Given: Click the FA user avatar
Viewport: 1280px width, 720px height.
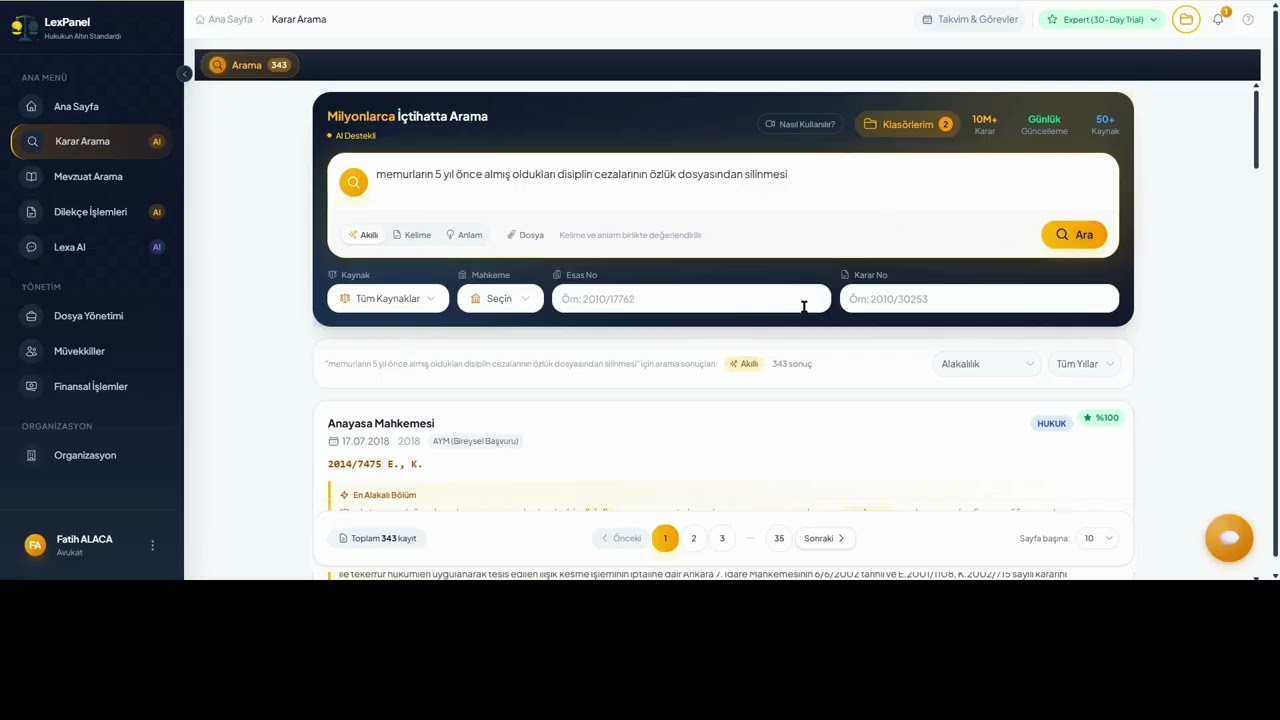Looking at the screenshot, I should pyautogui.click(x=35, y=545).
